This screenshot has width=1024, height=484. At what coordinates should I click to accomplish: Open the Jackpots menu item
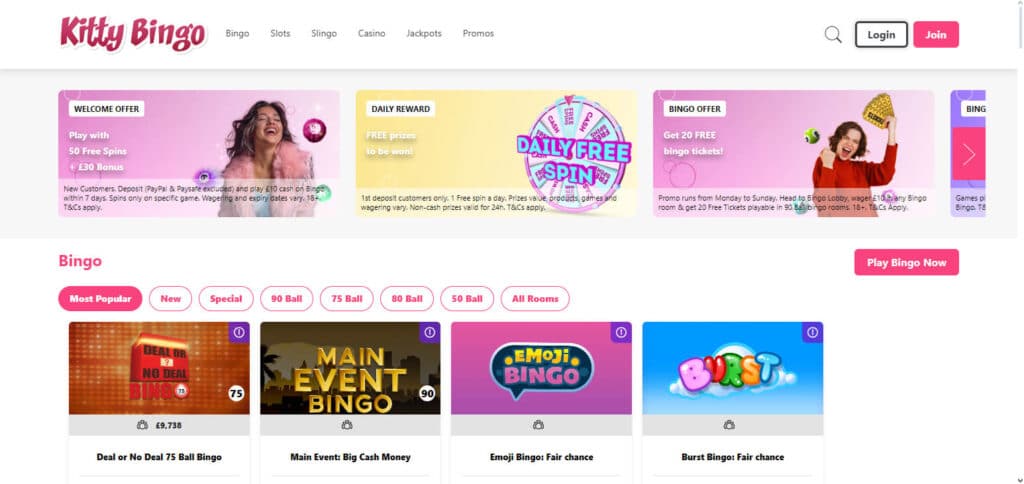click(x=424, y=33)
